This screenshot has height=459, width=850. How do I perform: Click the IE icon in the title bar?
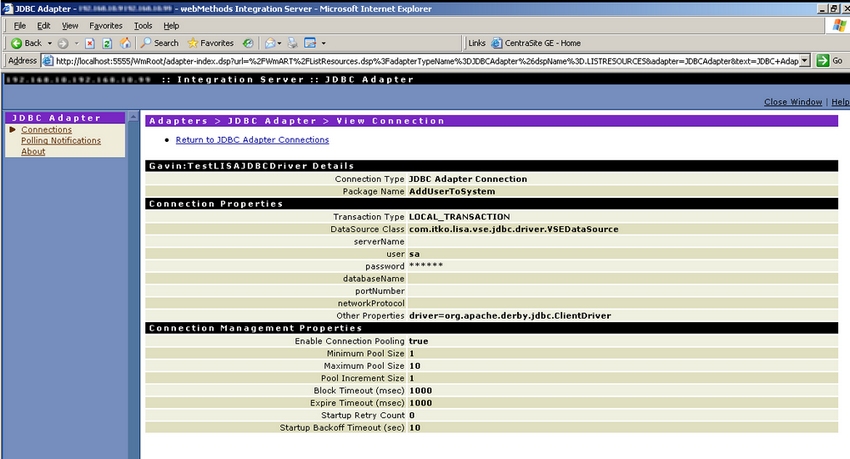(7, 9)
